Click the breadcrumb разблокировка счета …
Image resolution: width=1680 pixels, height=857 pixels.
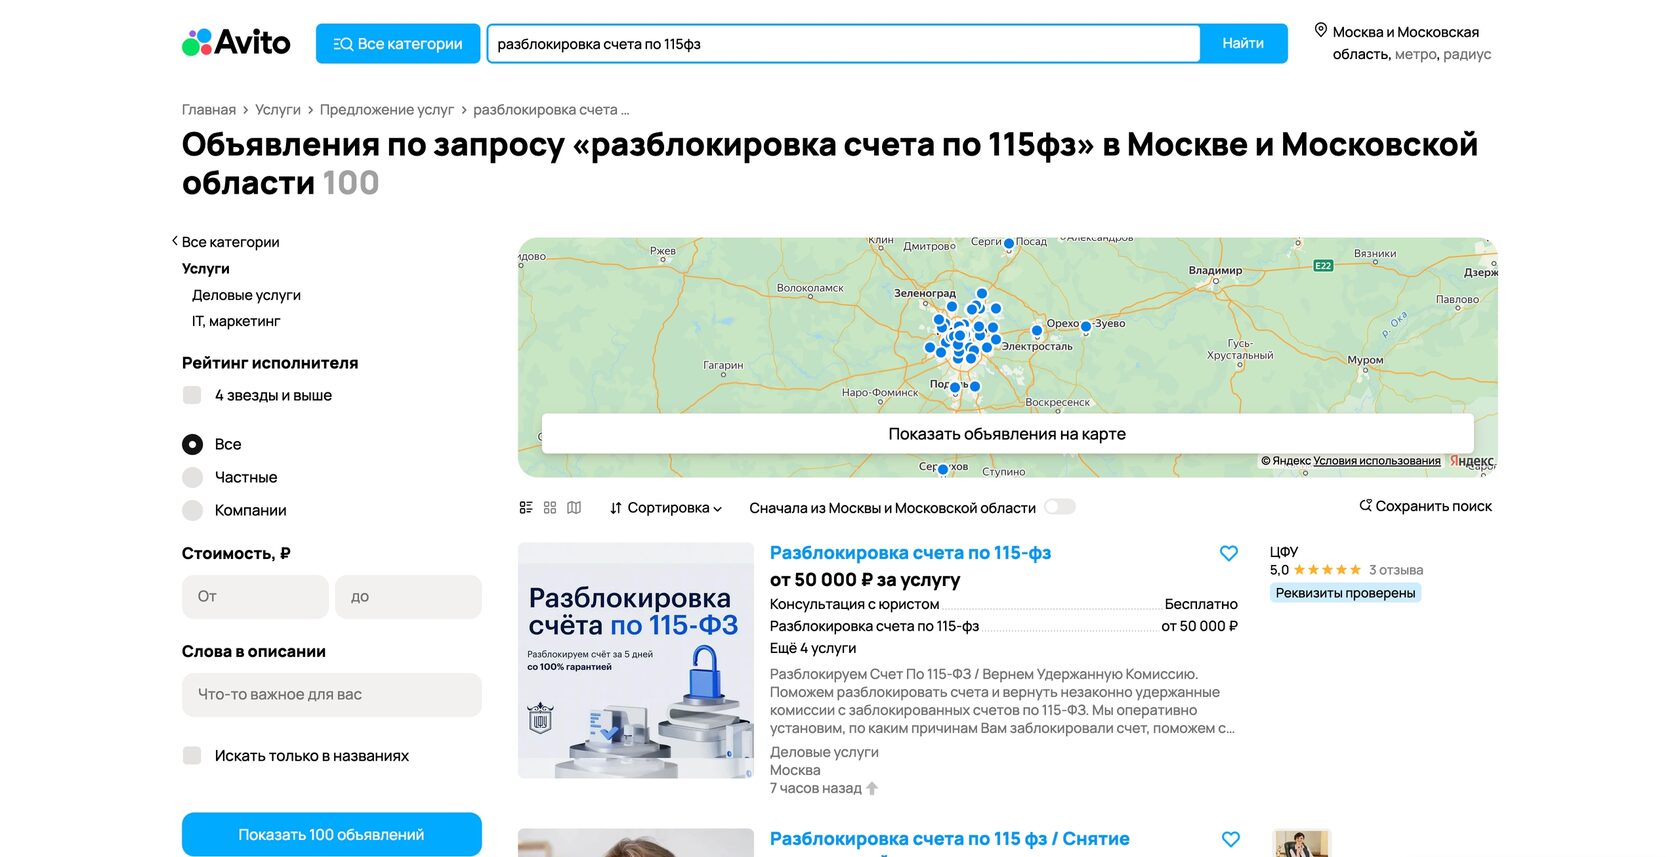pyautogui.click(x=551, y=110)
